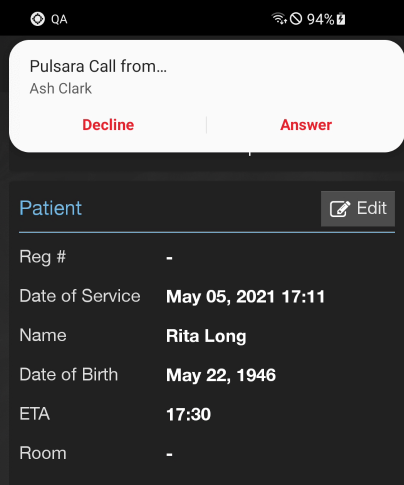Tap Date of Birth May 22, 1946

[221, 375]
